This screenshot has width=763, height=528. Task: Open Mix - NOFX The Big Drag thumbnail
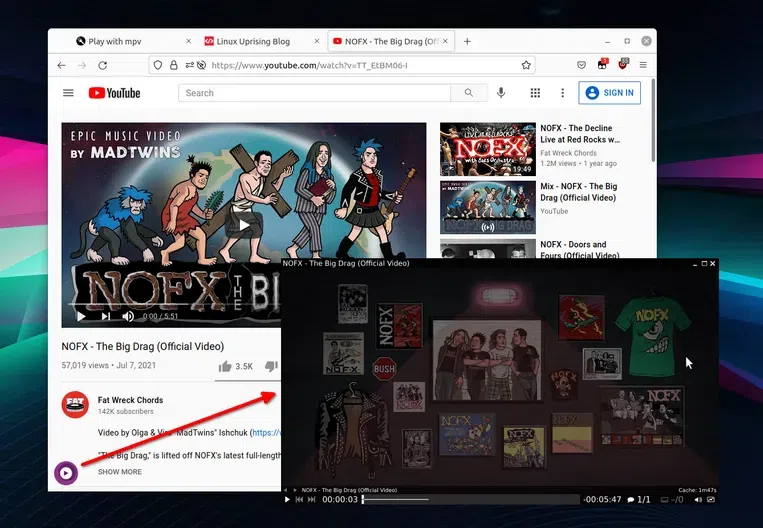tap(488, 208)
